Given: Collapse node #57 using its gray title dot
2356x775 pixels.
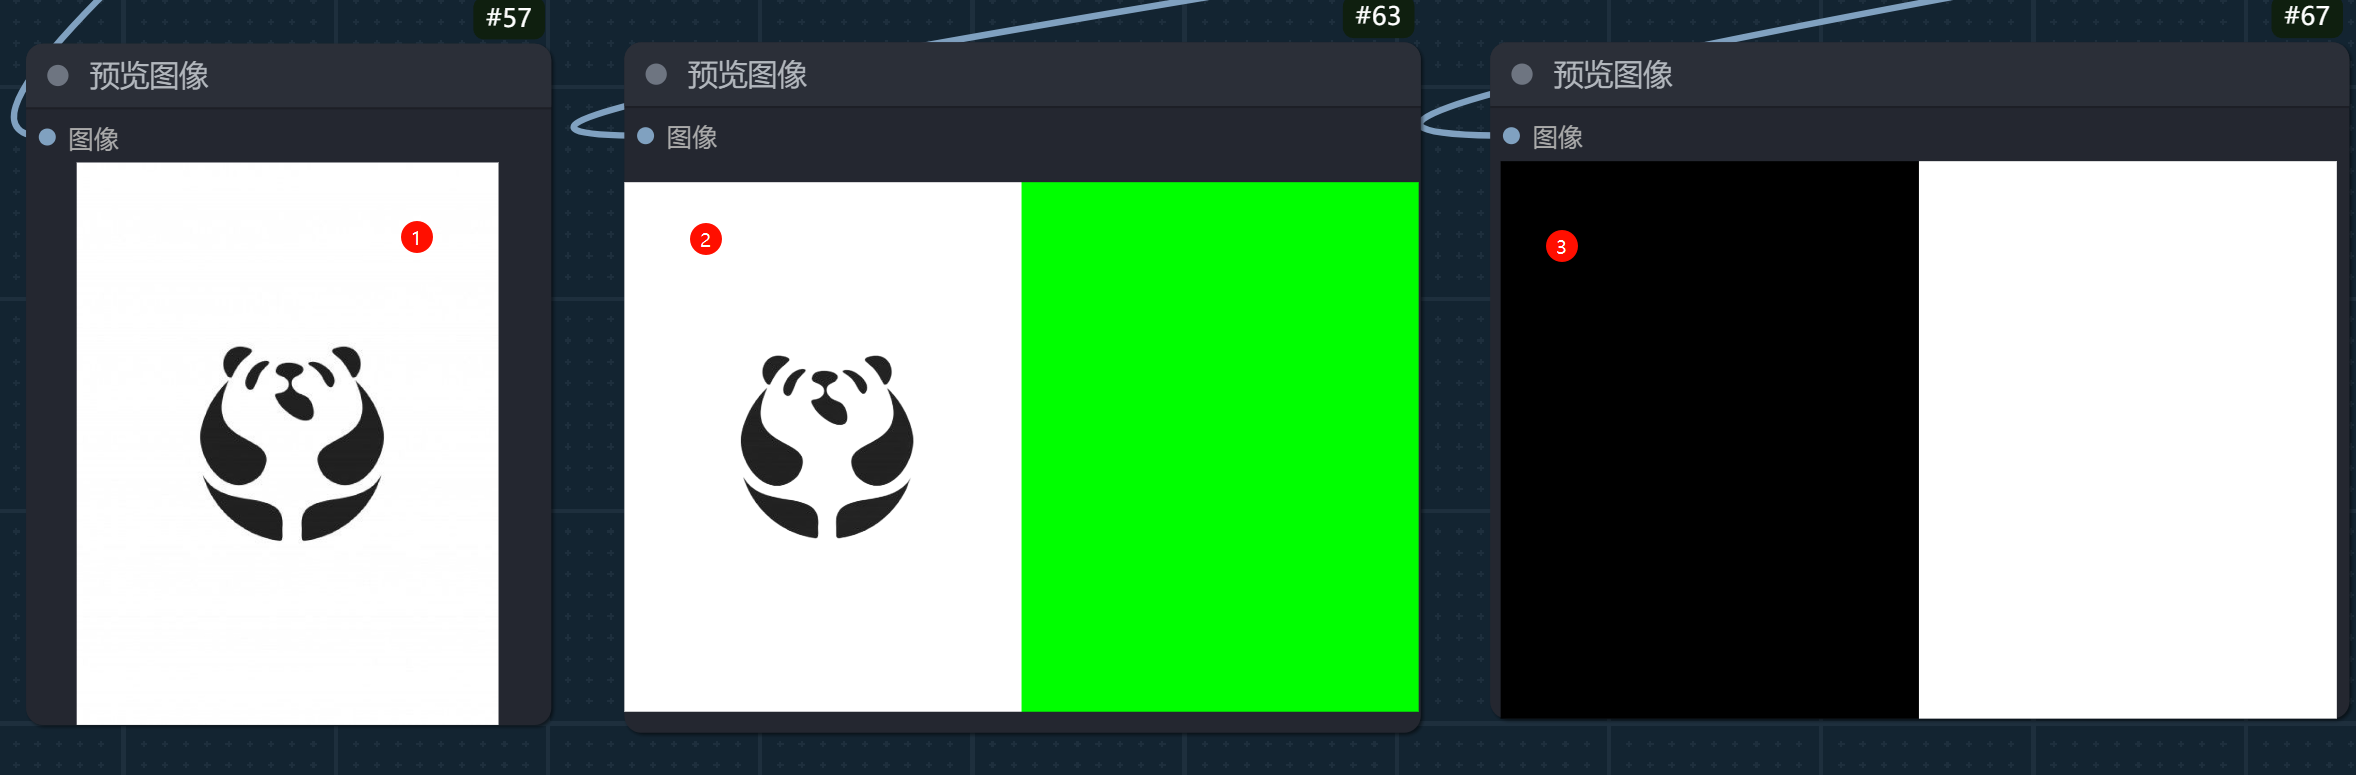Looking at the screenshot, I should 58,76.
